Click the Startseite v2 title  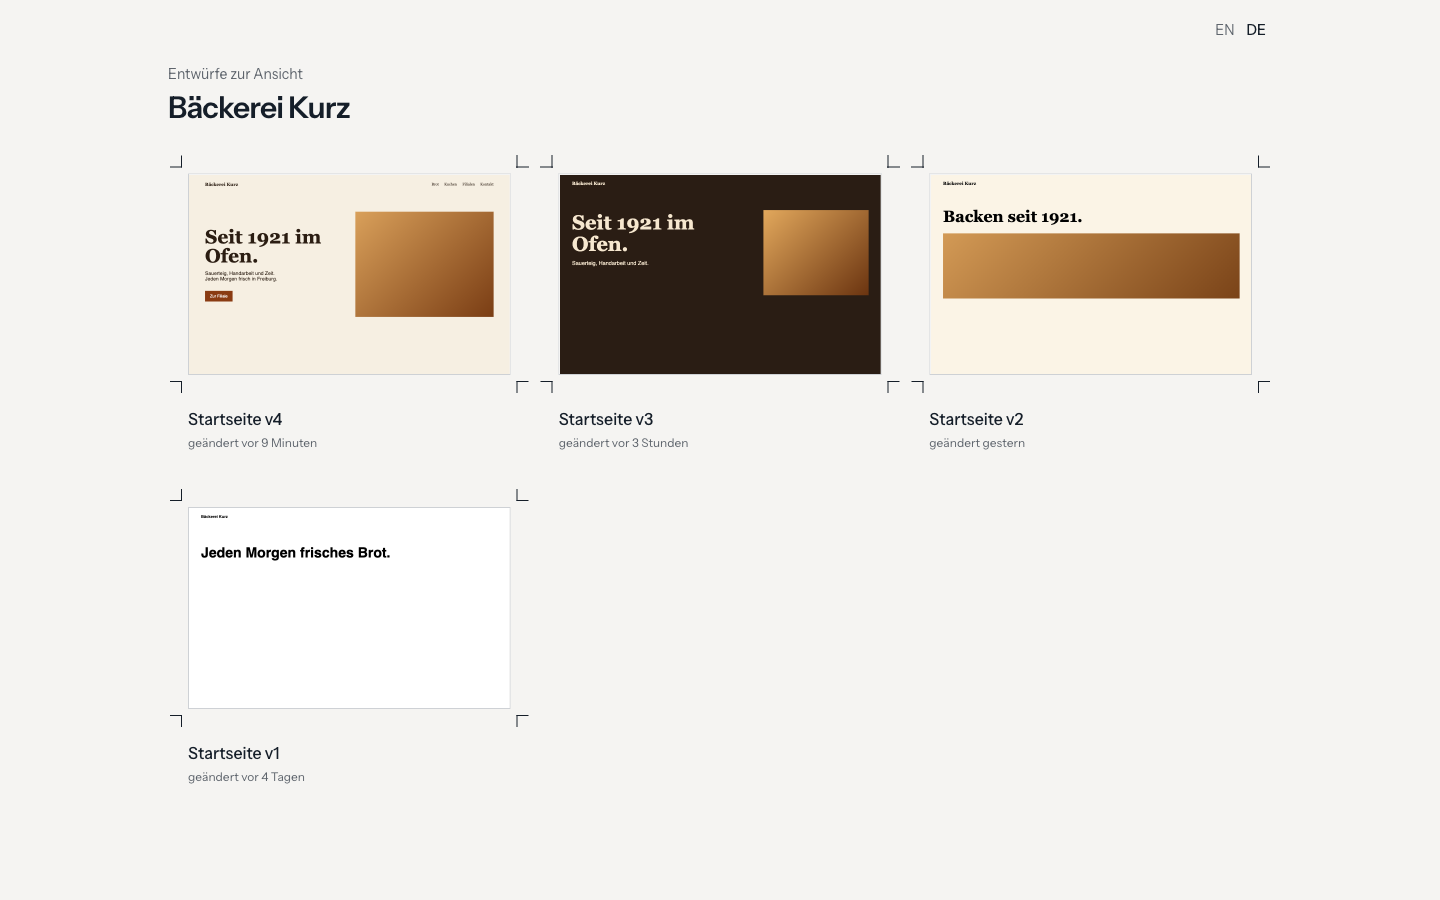976,419
